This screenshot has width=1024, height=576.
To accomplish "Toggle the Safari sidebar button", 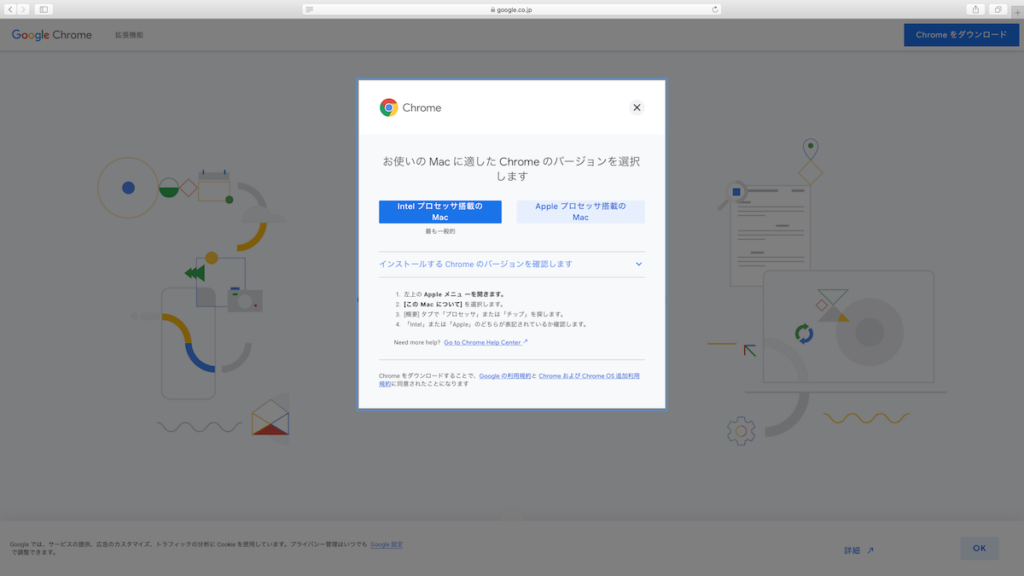I will point(44,9).
